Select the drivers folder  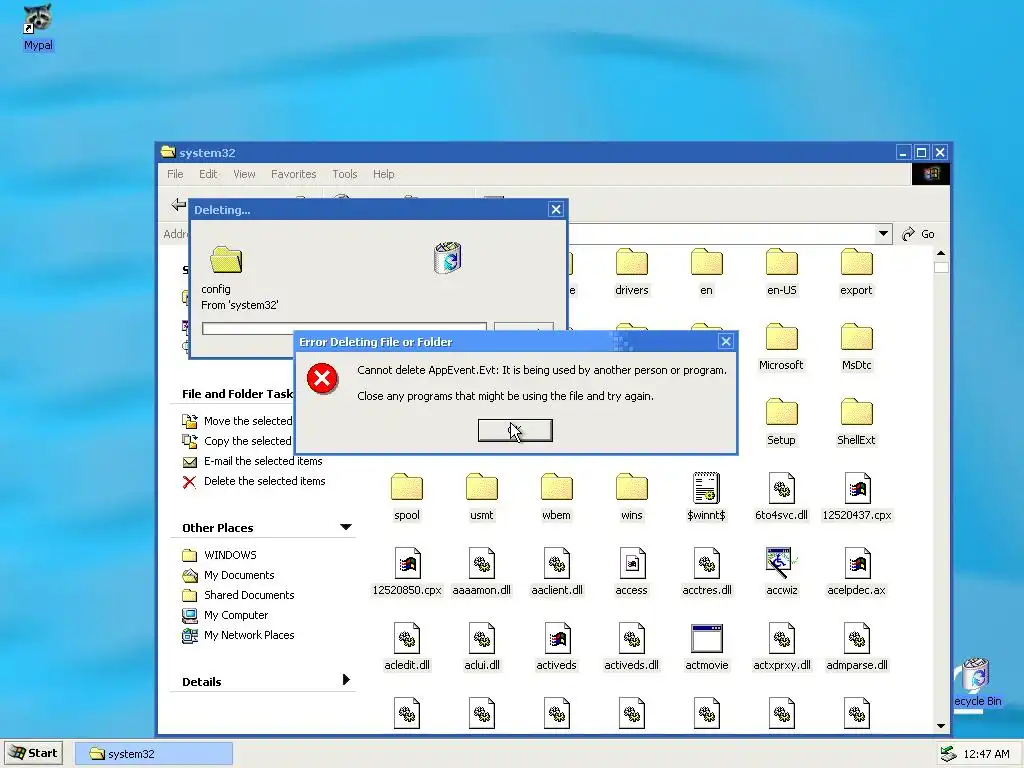632,272
